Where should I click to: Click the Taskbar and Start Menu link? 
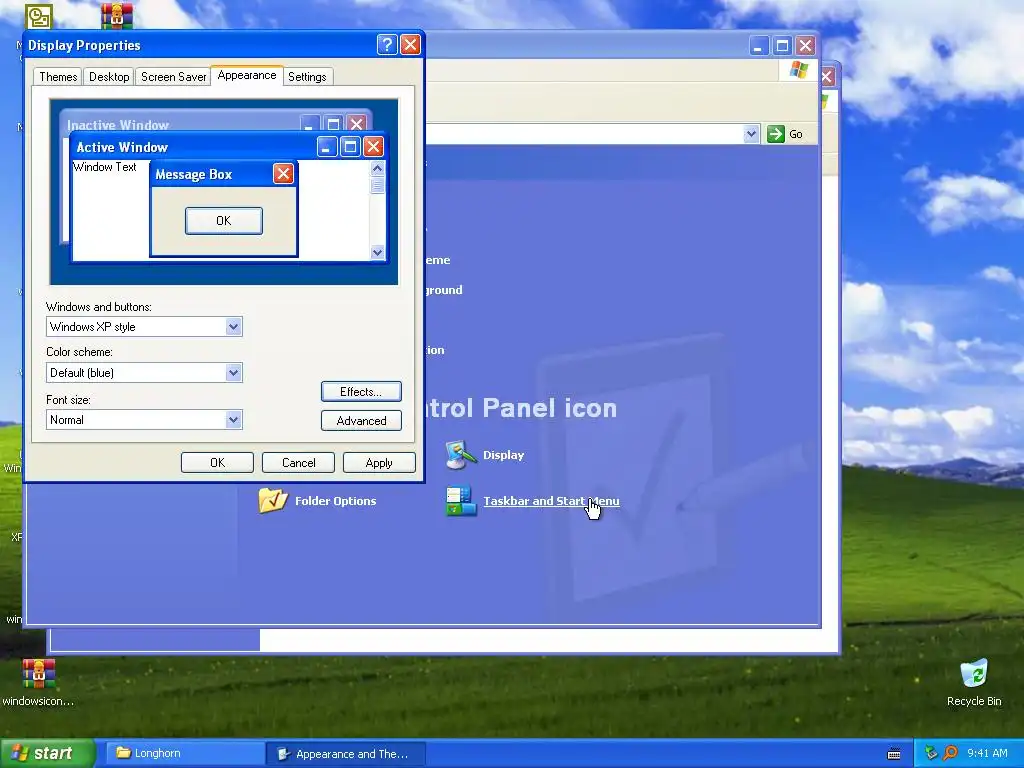551,501
